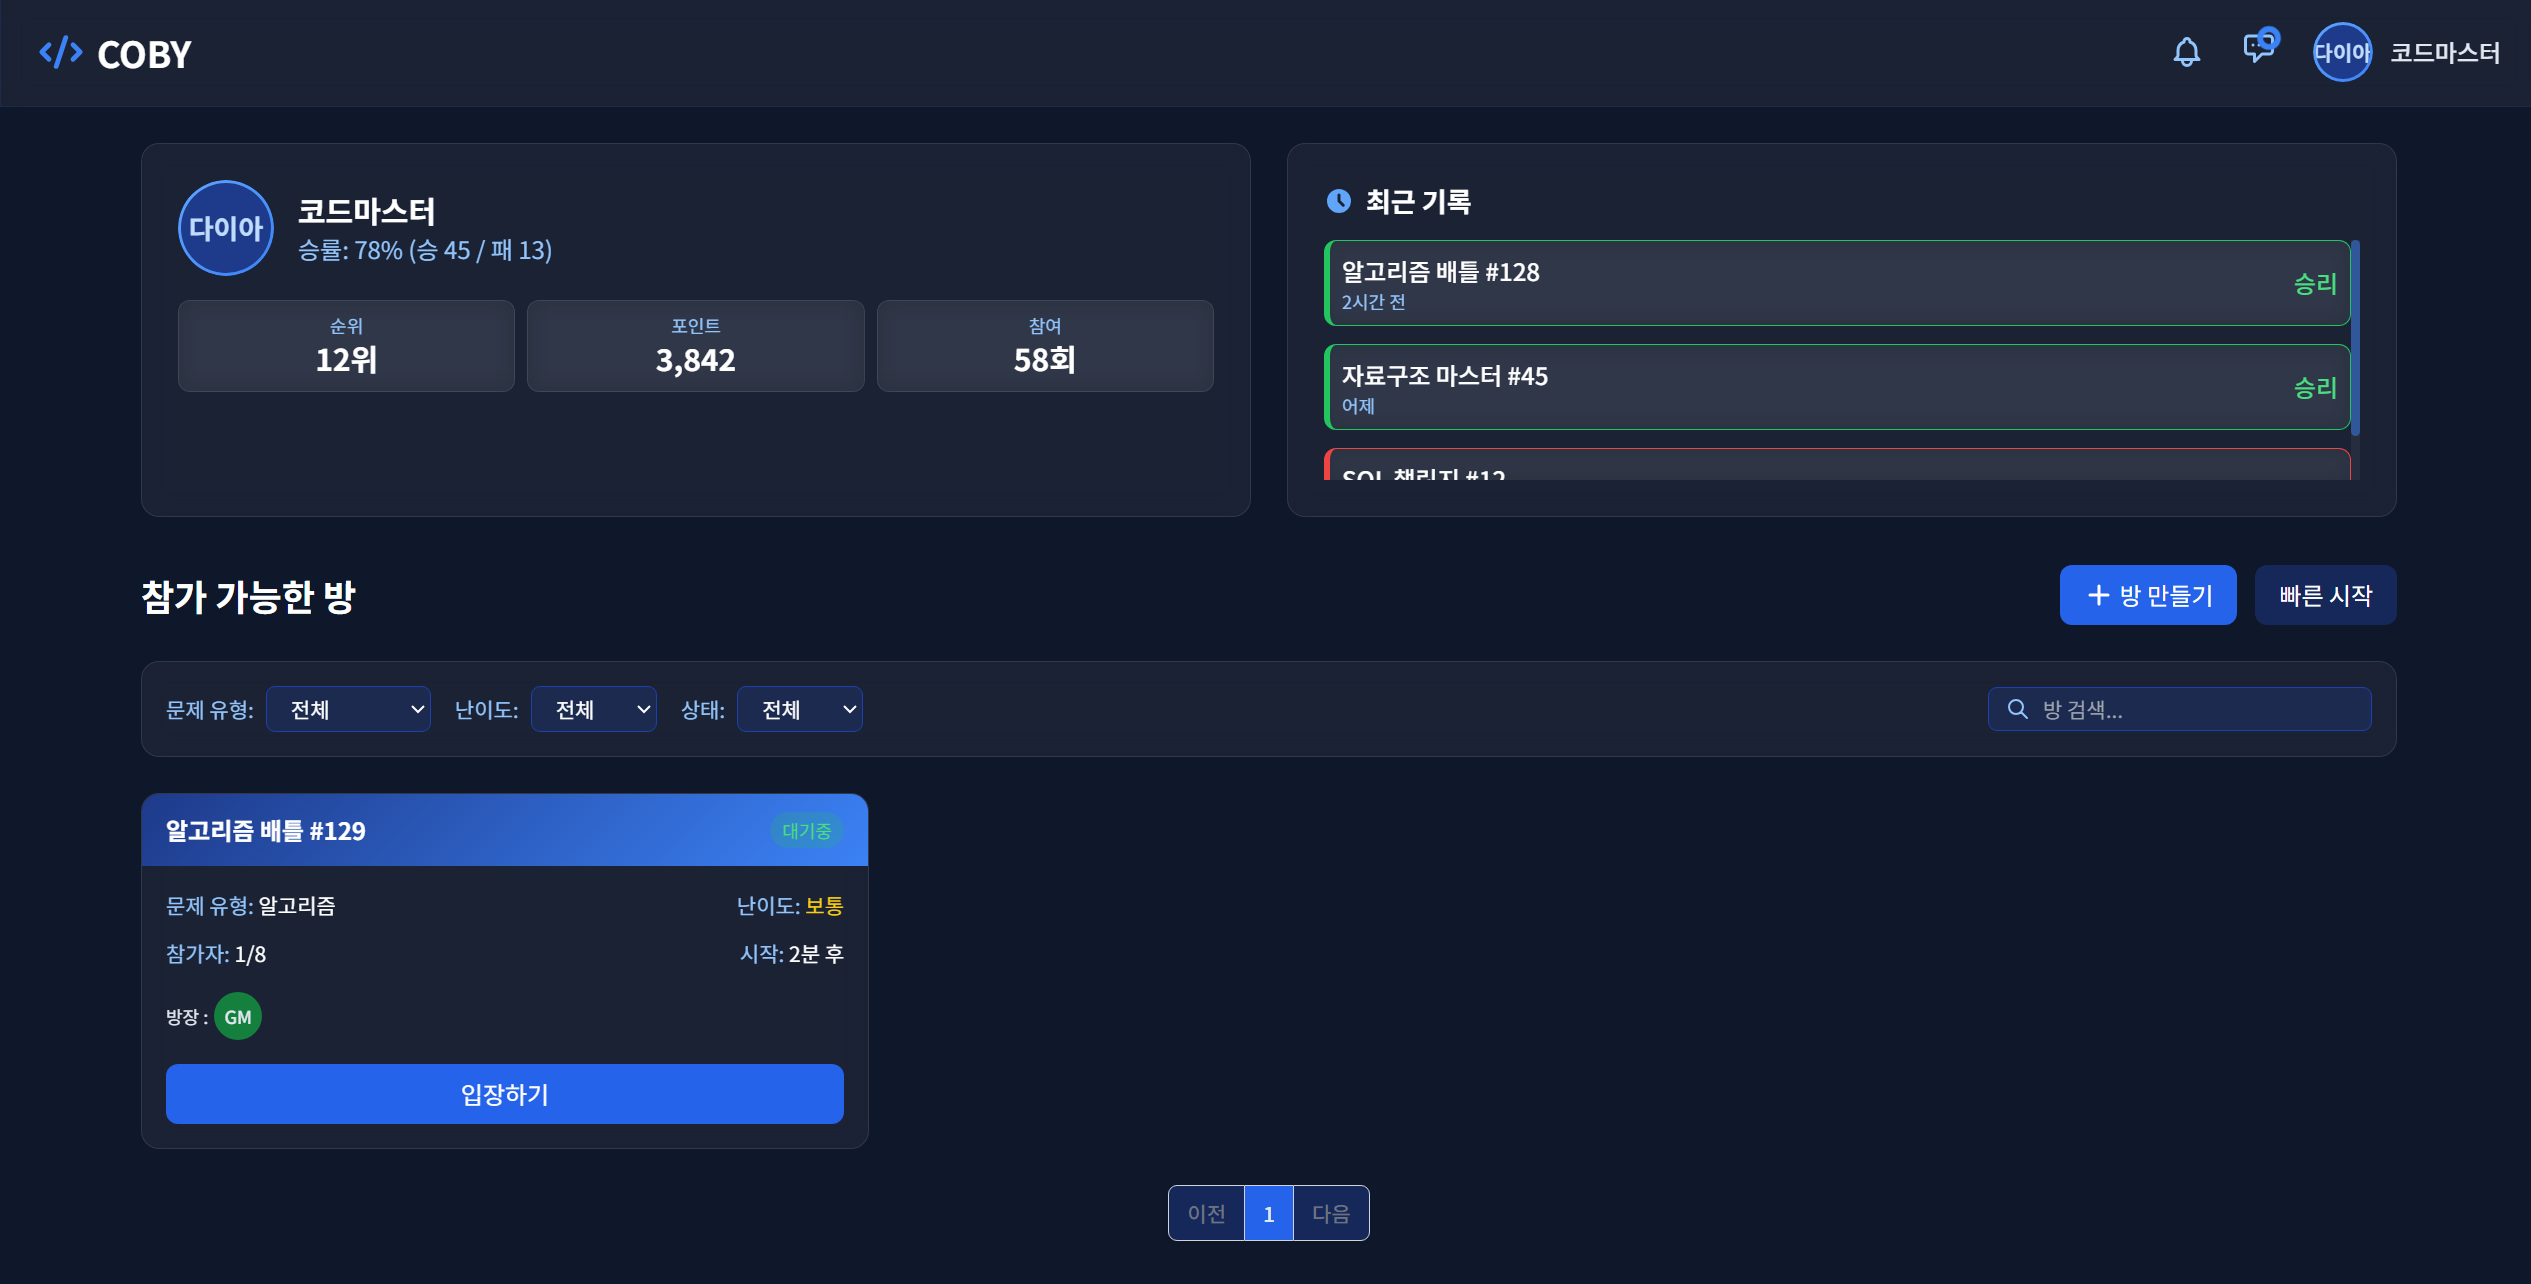
Task: Click the GM host avatar
Action: (x=238, y=1016)
